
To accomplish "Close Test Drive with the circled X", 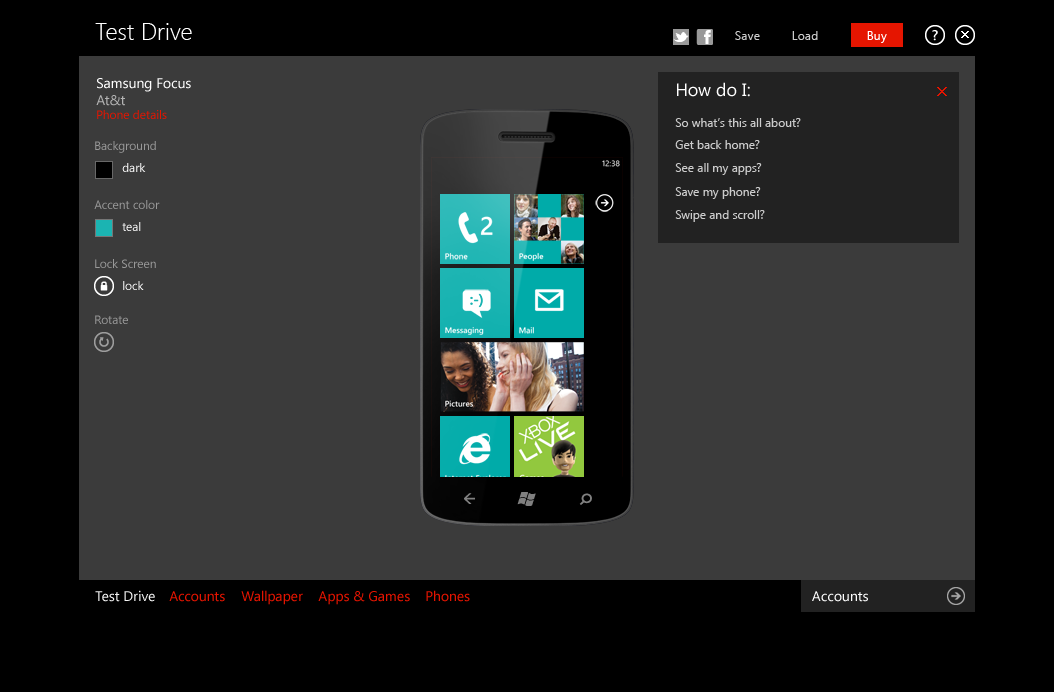I will [965, 35].
